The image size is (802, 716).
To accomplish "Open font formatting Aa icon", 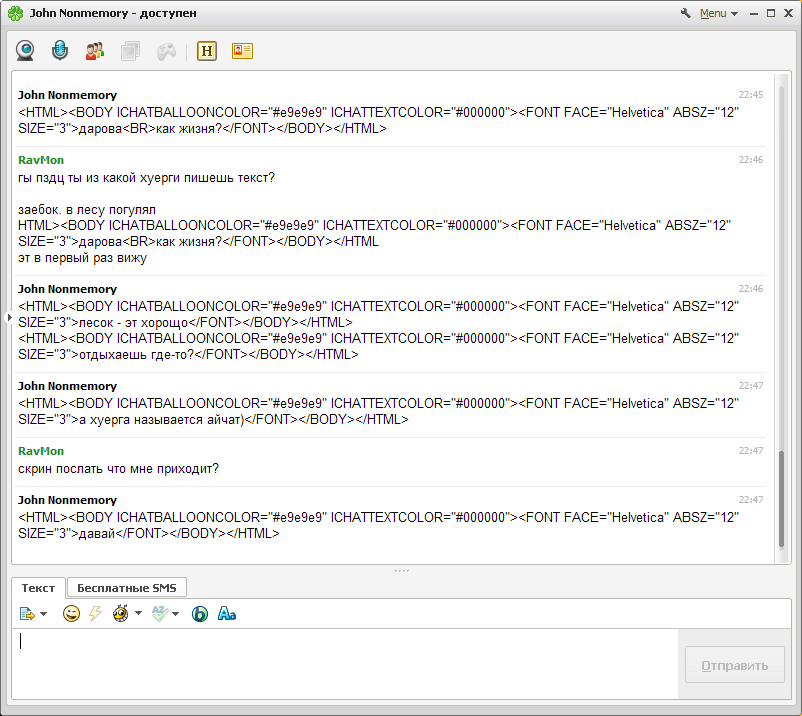I will pyautogui.click(x=227, y=613).
